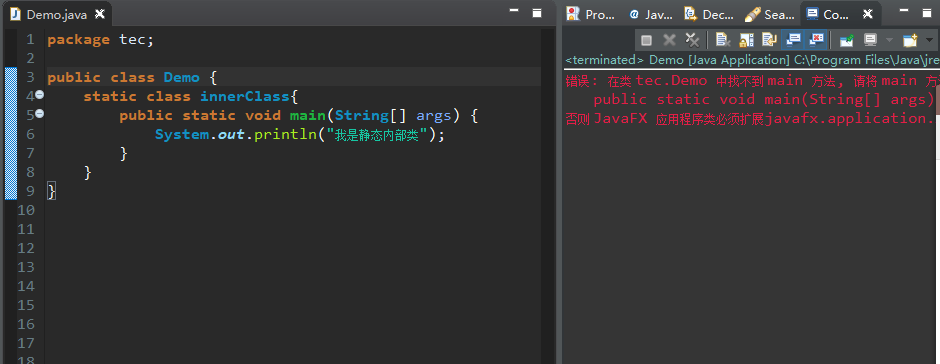Click the terminated Demo launch description
Viewport: 940px width, 364px height.
tap(752, 60)
